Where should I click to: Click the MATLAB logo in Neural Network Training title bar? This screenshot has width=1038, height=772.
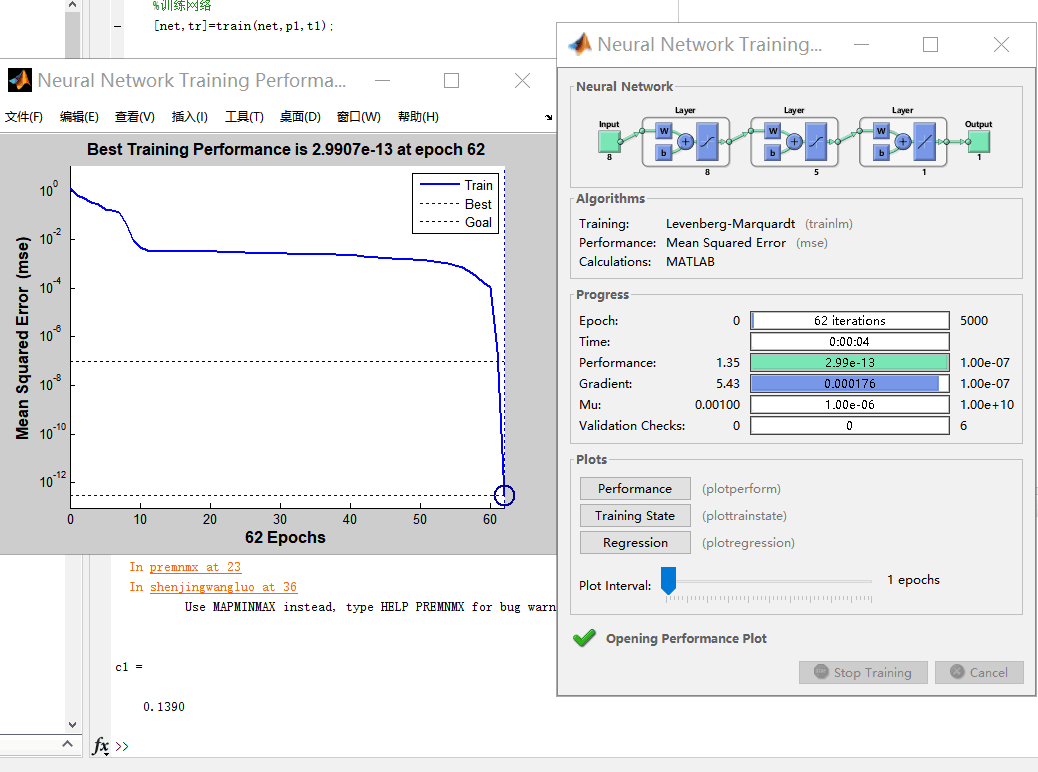[580, 44]
